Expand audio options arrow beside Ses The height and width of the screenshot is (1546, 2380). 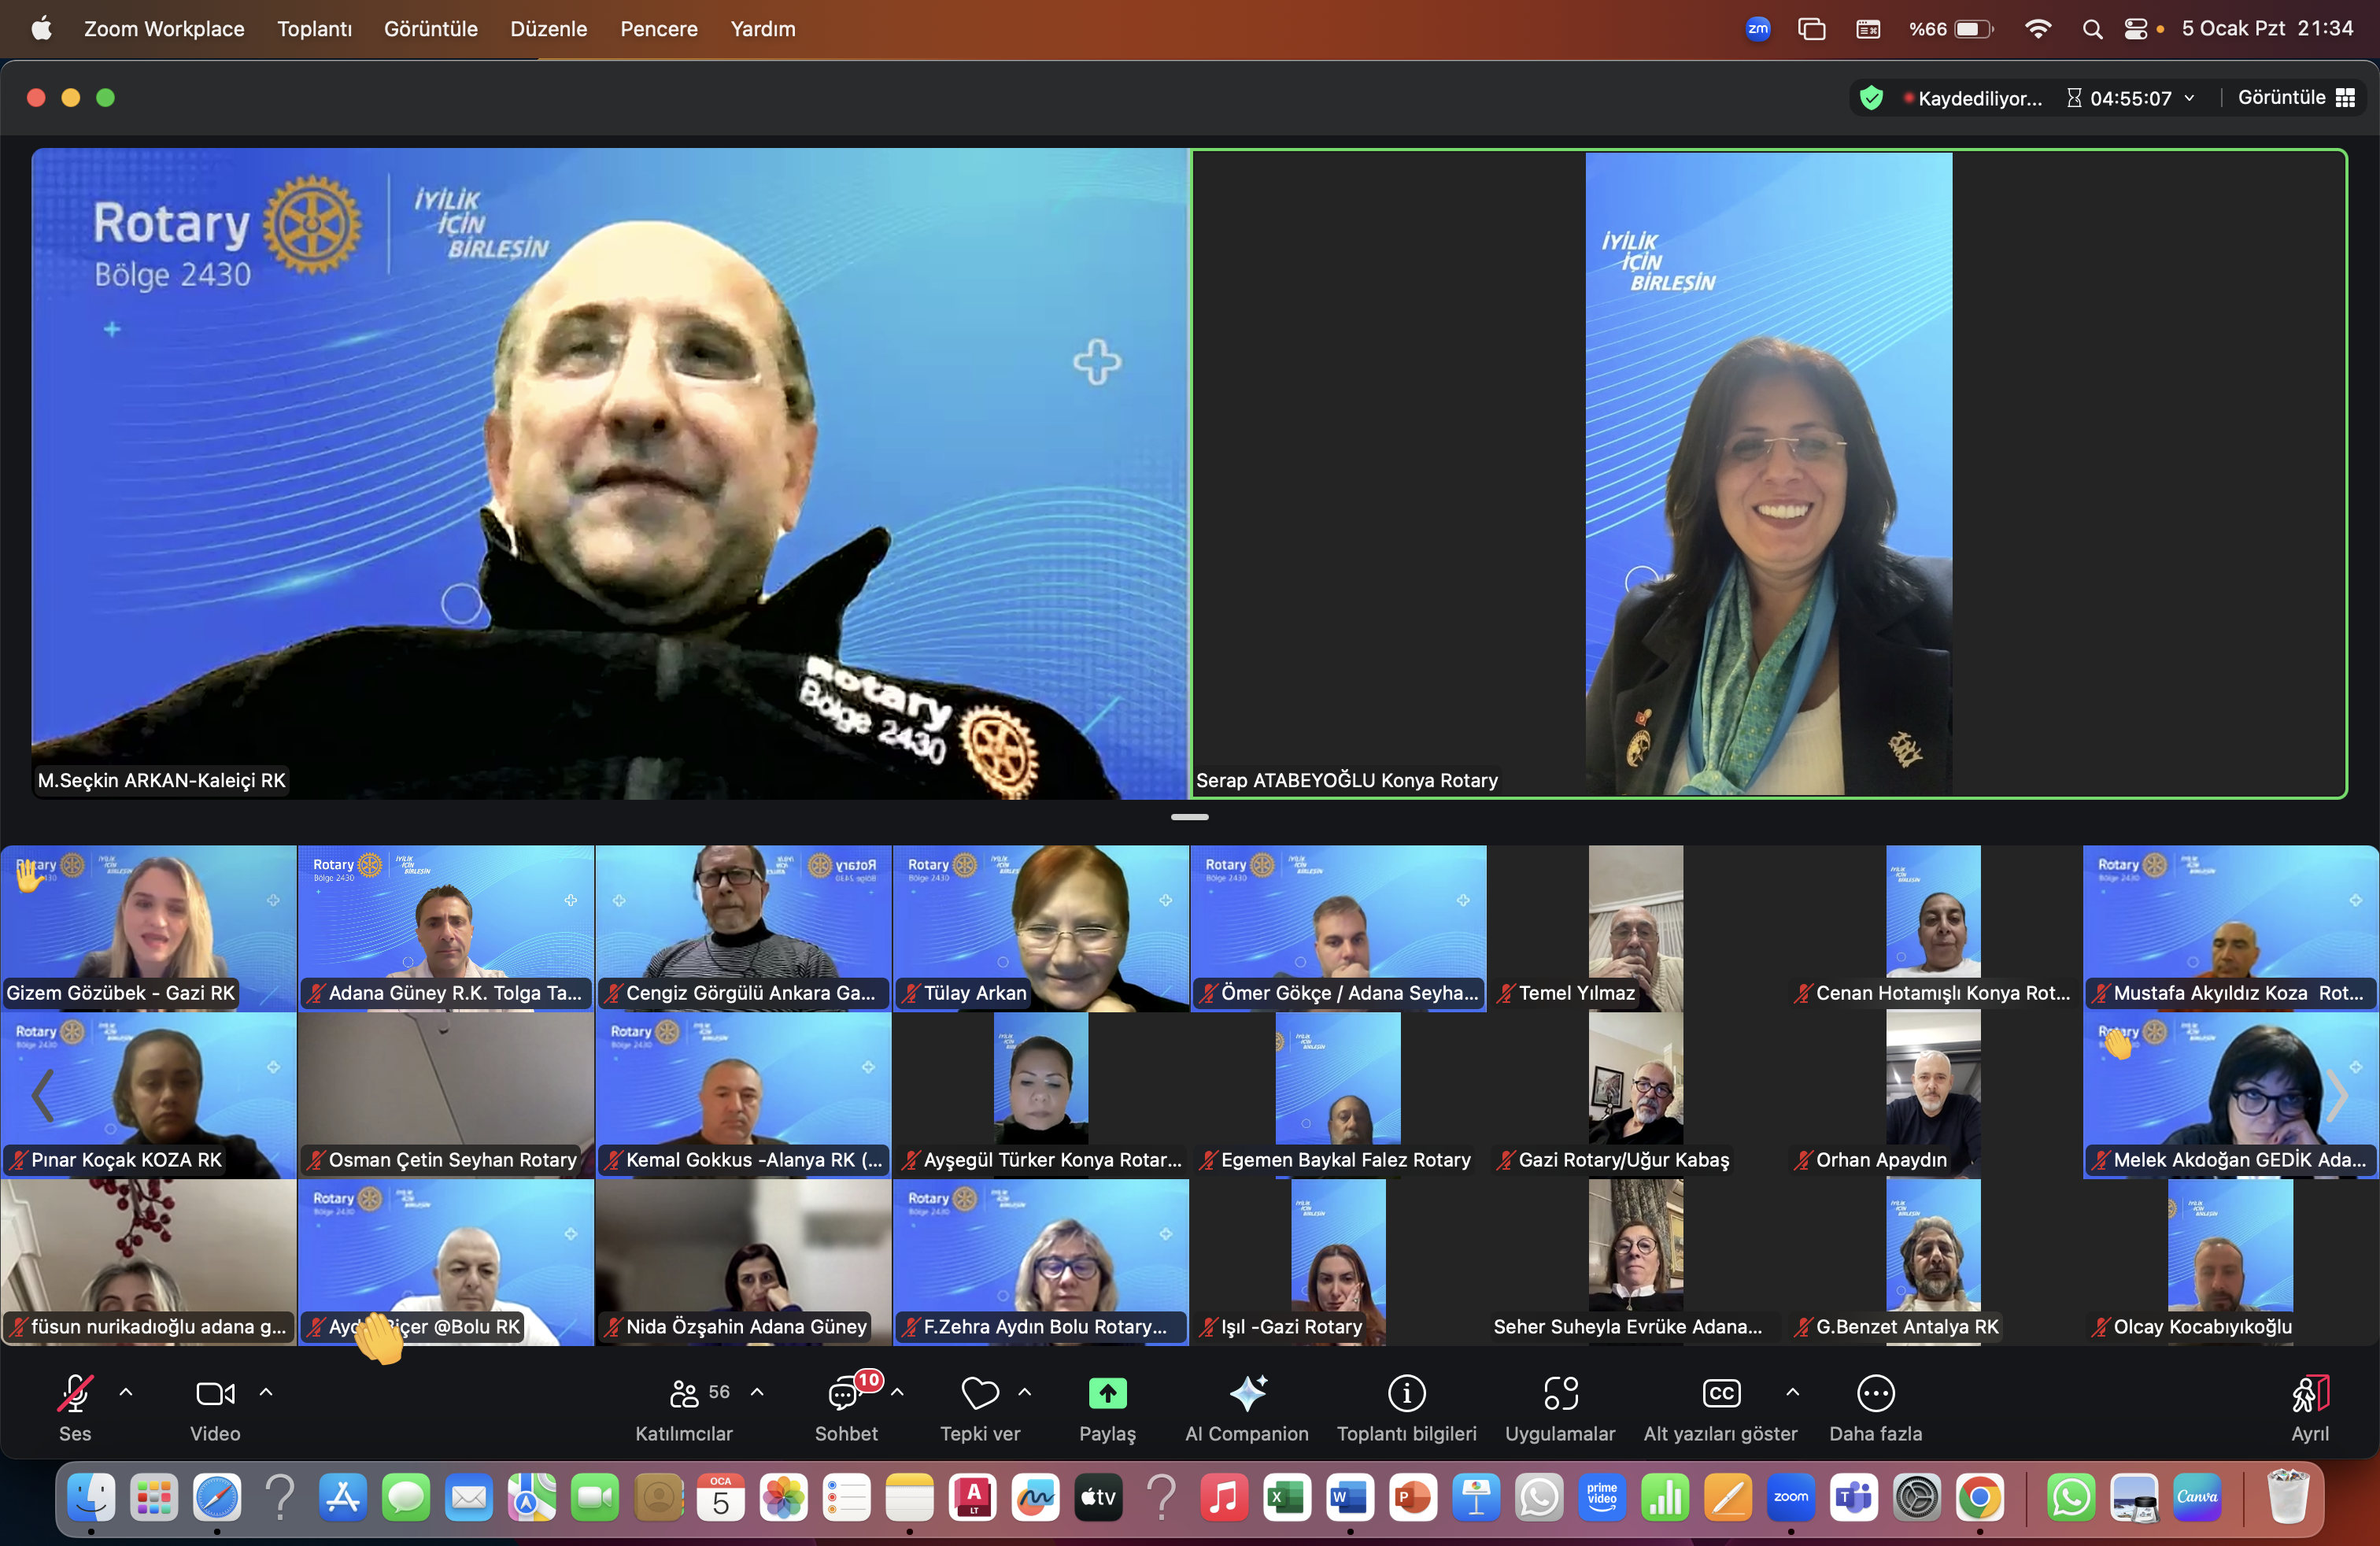pyautogui.click(x=126, y=1392)
